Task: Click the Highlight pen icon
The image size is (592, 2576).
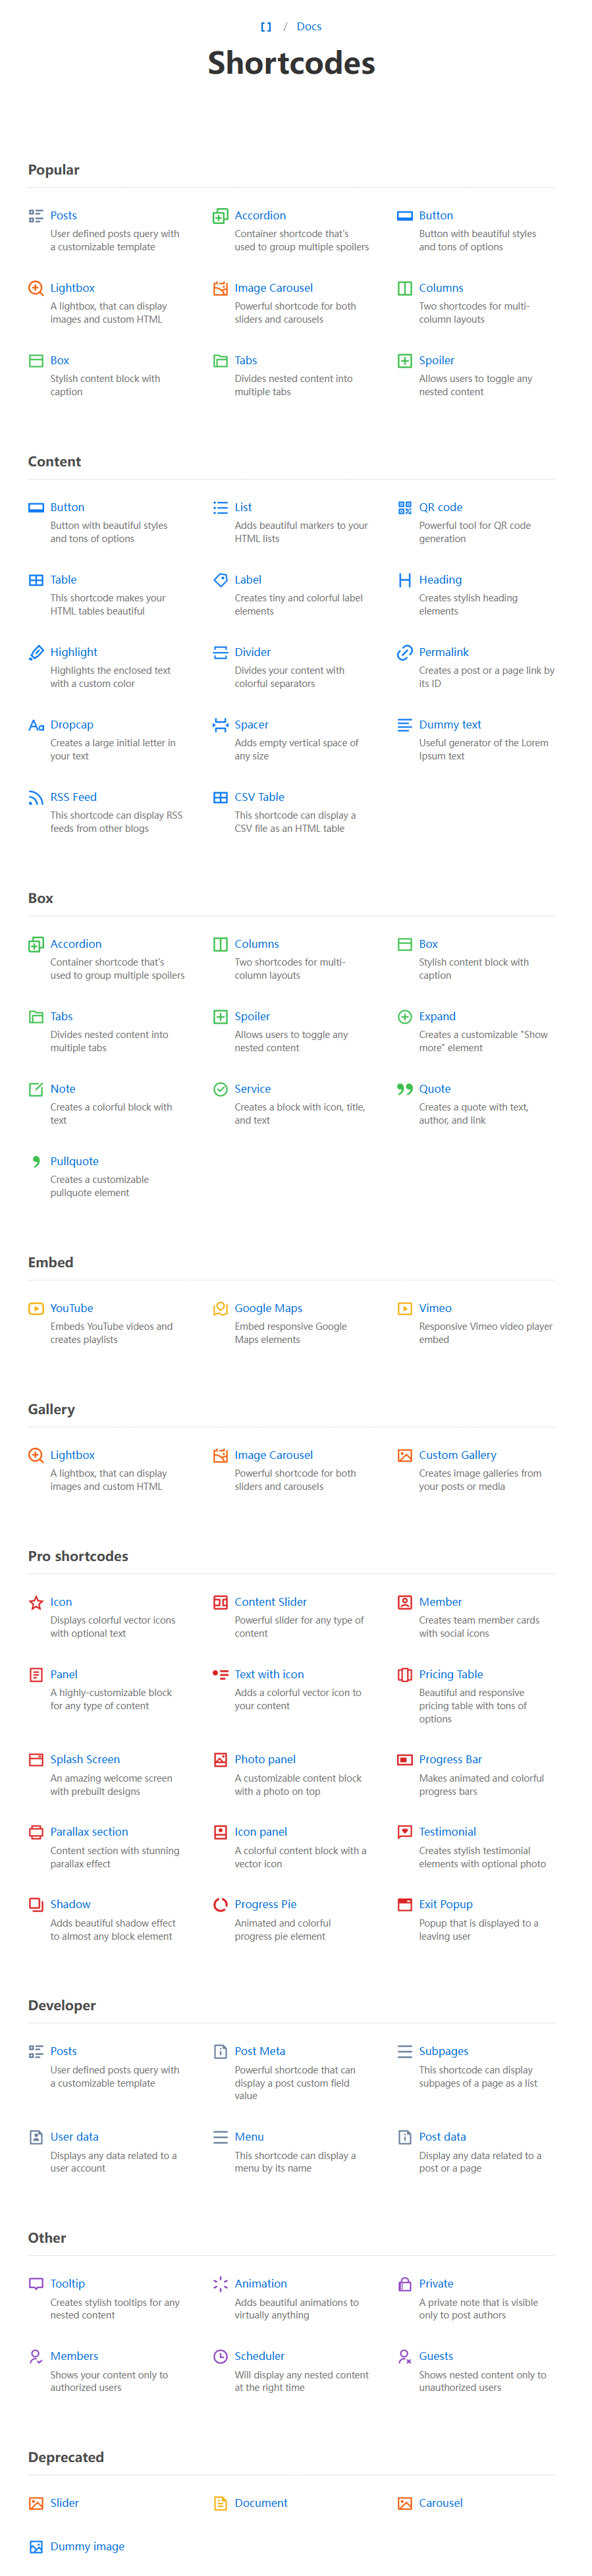Action: coord(36,652)
